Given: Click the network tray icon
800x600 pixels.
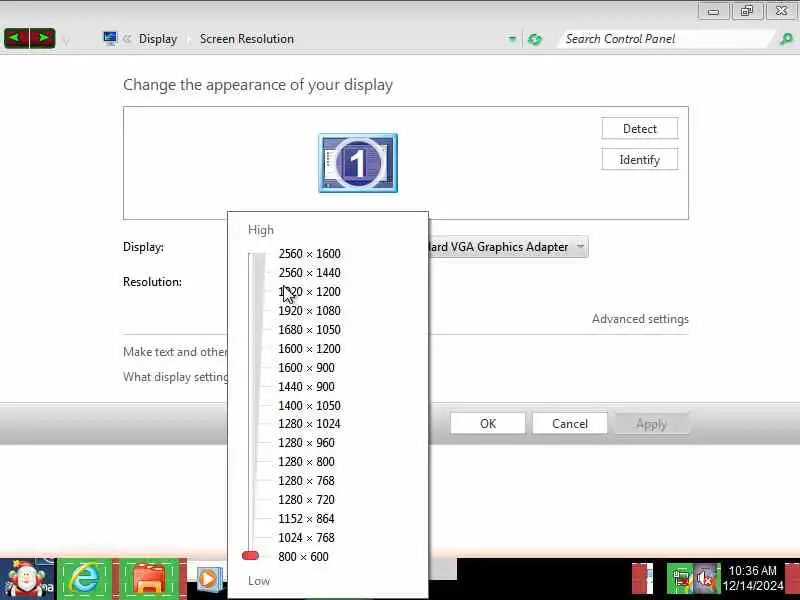Looking at the screenshot, I should tap(681, 578).
